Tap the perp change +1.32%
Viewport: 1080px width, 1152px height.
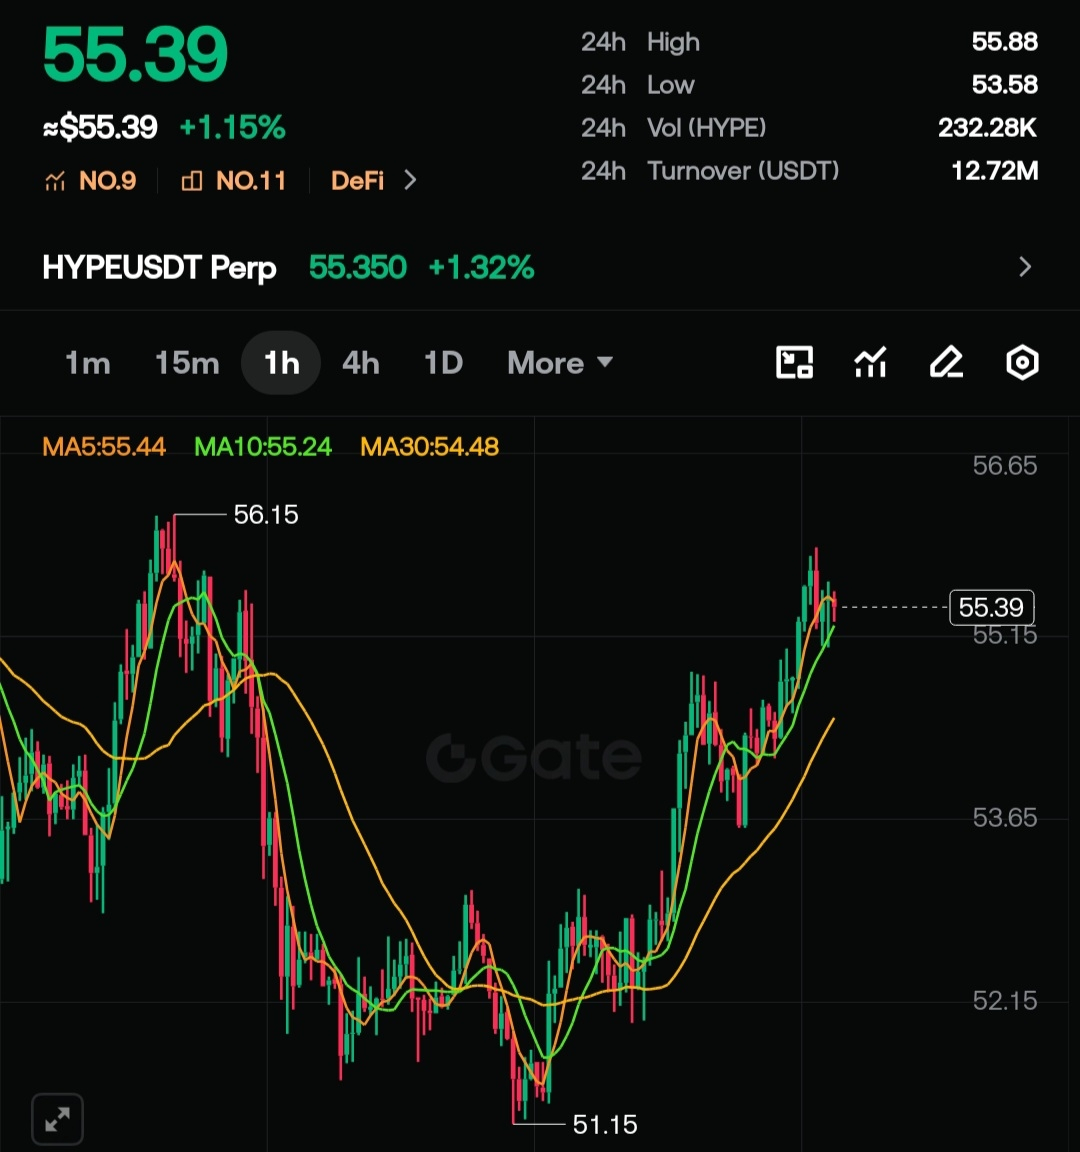click(x=481, y=267)
